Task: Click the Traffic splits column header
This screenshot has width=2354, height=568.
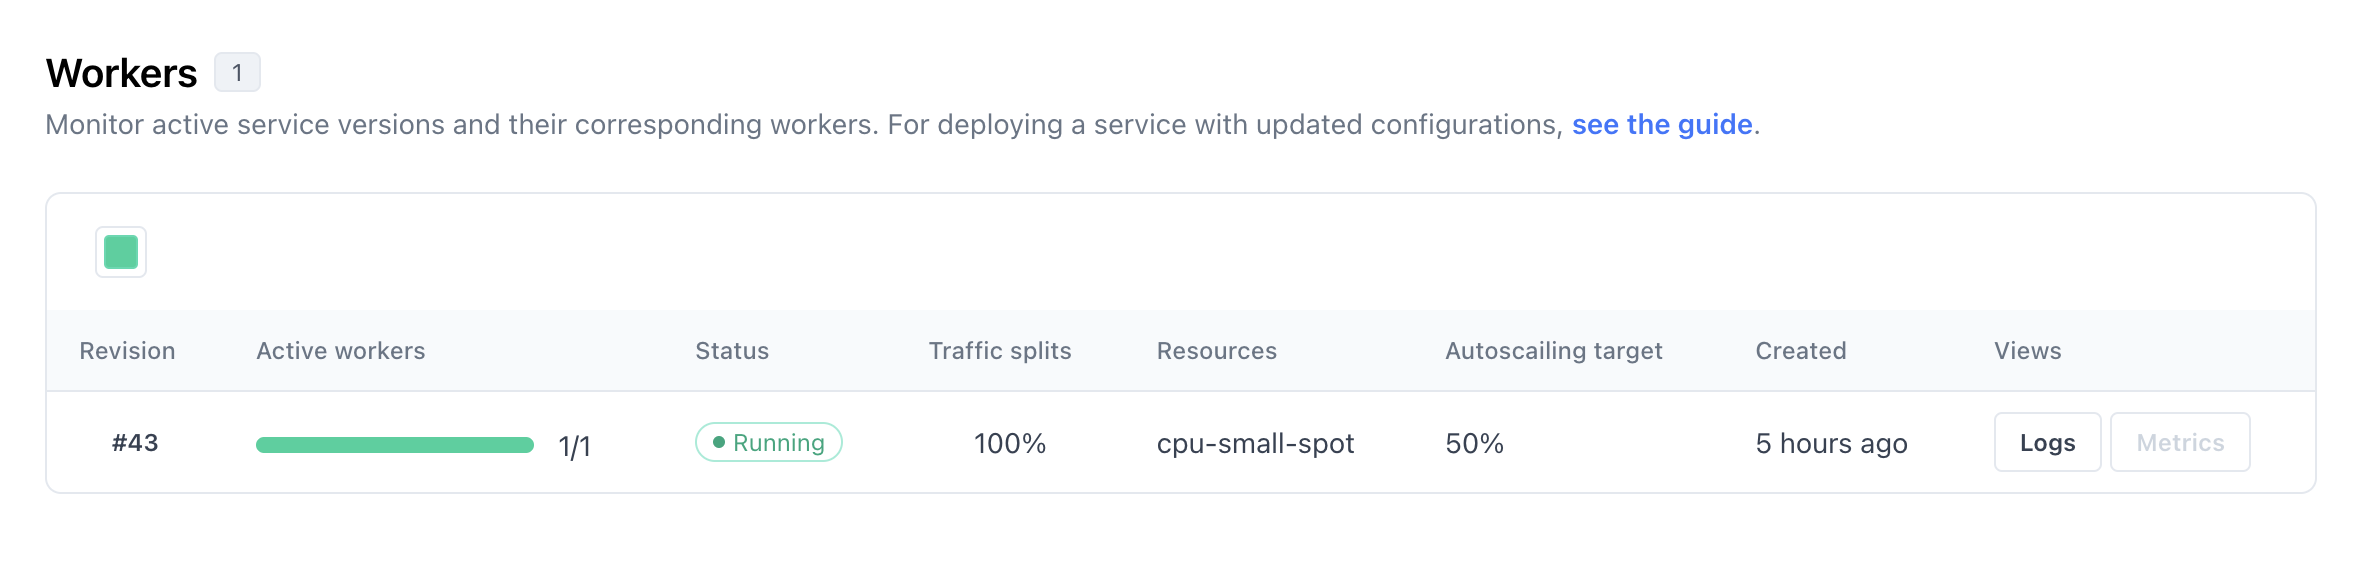Action: point(999,351)
